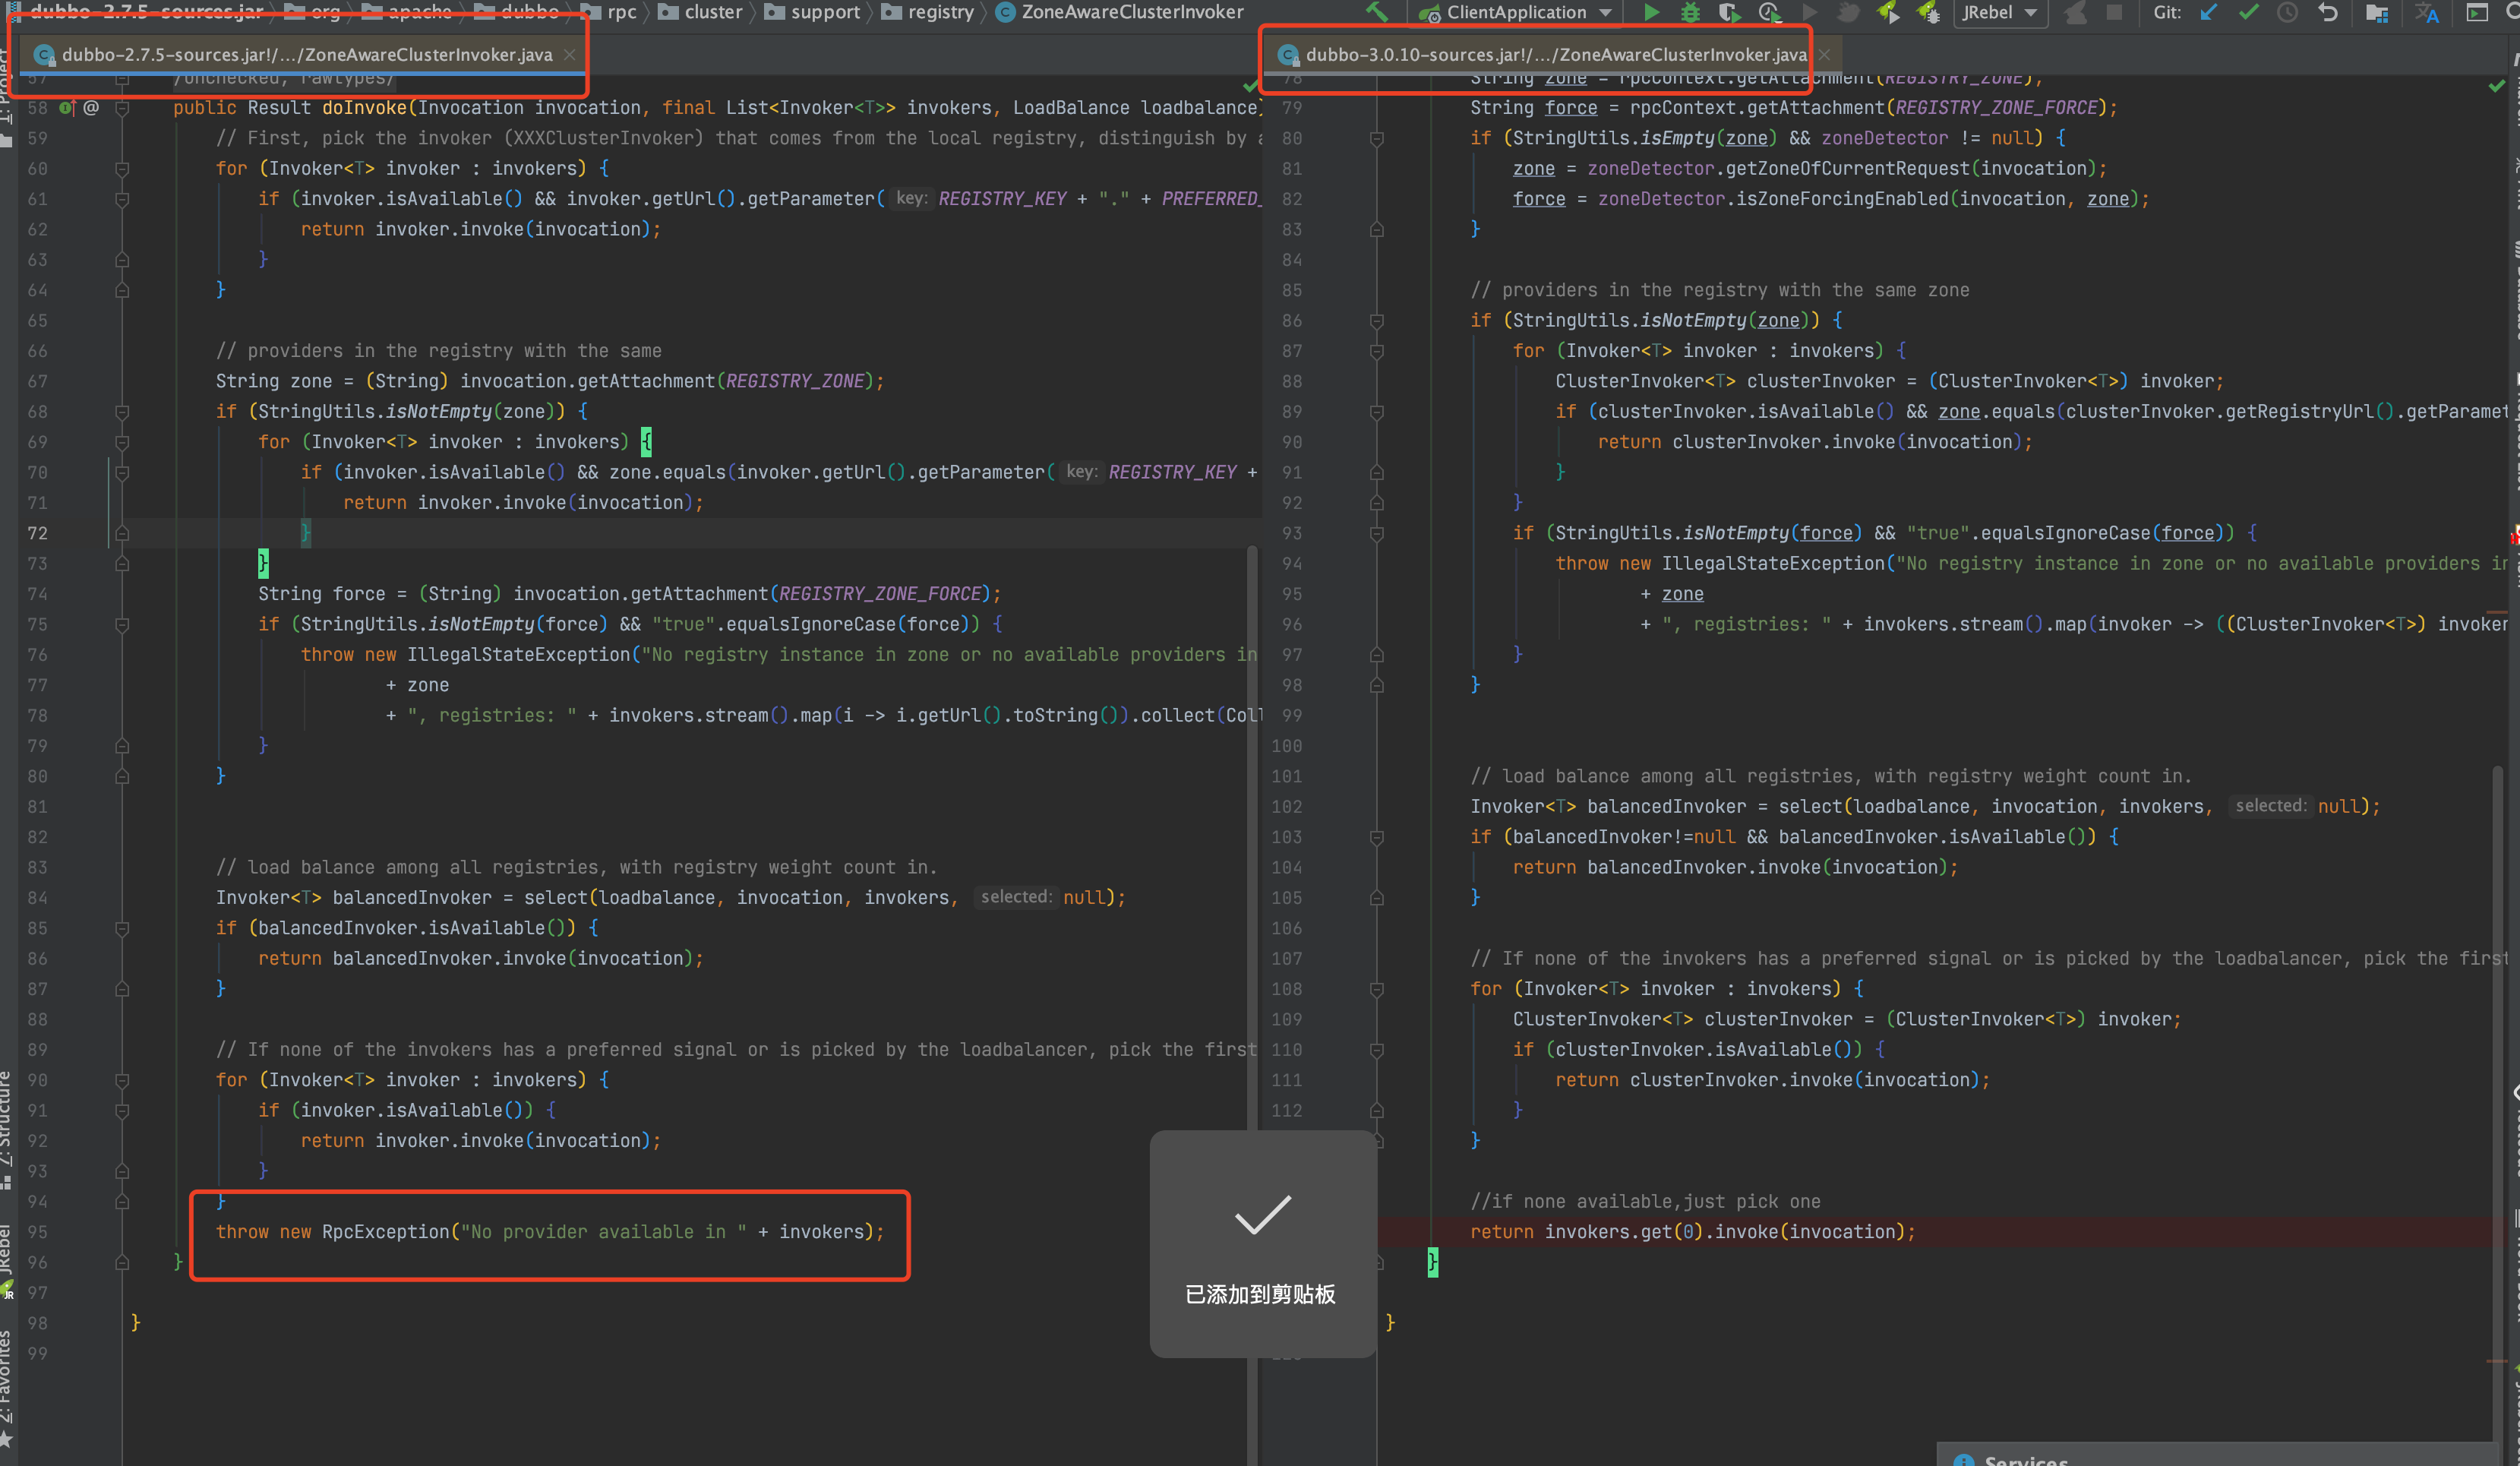Run with JRebel rocket icon
The height and width of the screenshot is (1466, 2520).
point(1888,12)
